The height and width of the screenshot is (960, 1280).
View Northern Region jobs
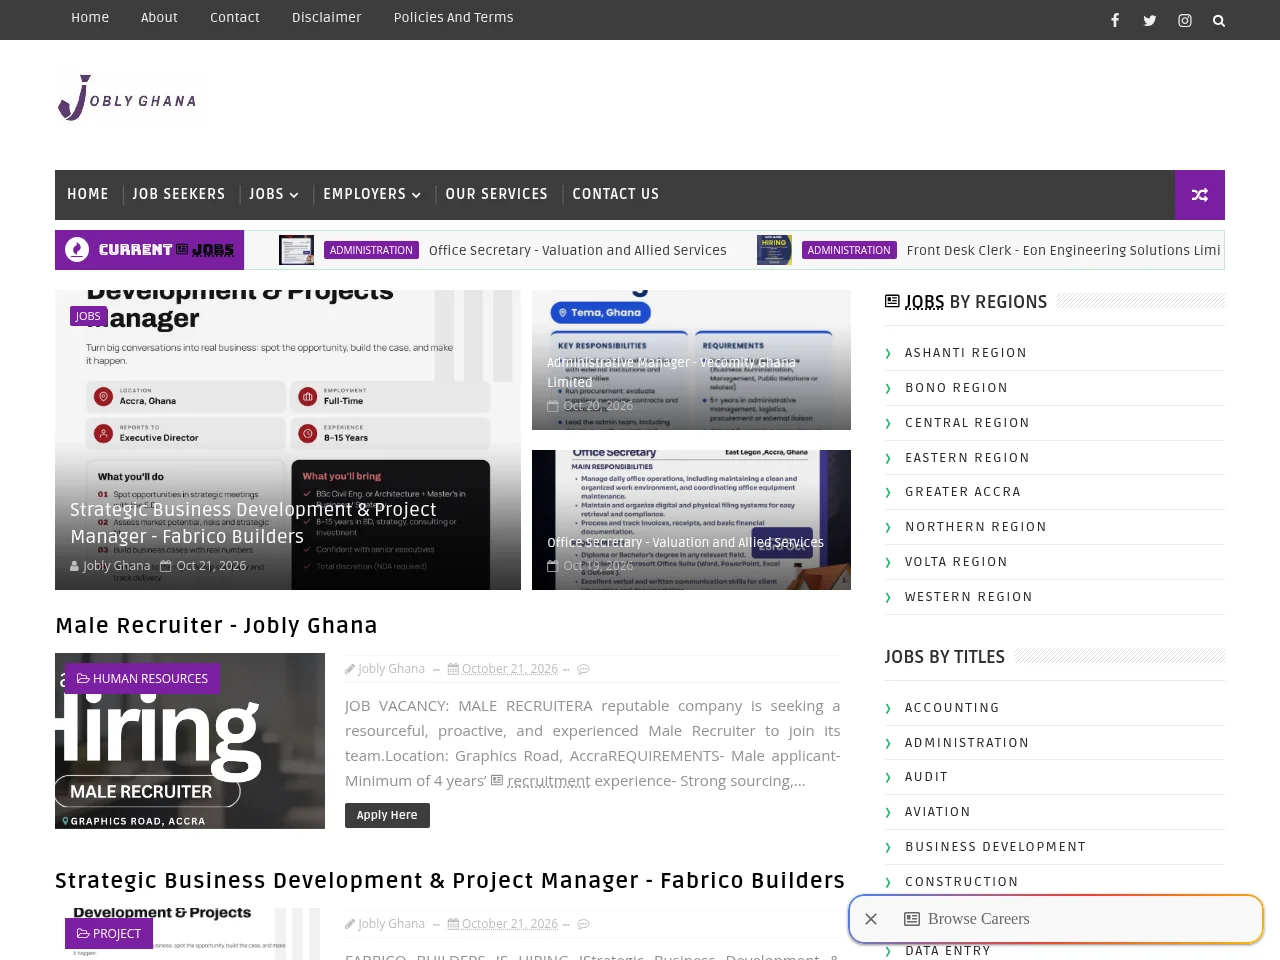(976, 527)
